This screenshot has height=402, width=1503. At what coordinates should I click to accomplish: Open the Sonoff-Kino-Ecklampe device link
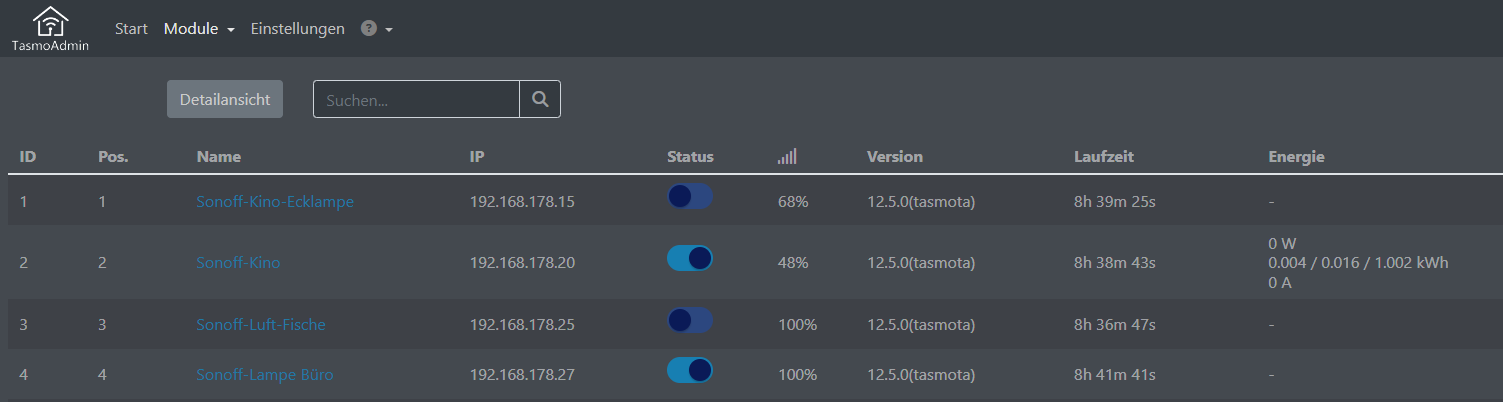[275, 201]
